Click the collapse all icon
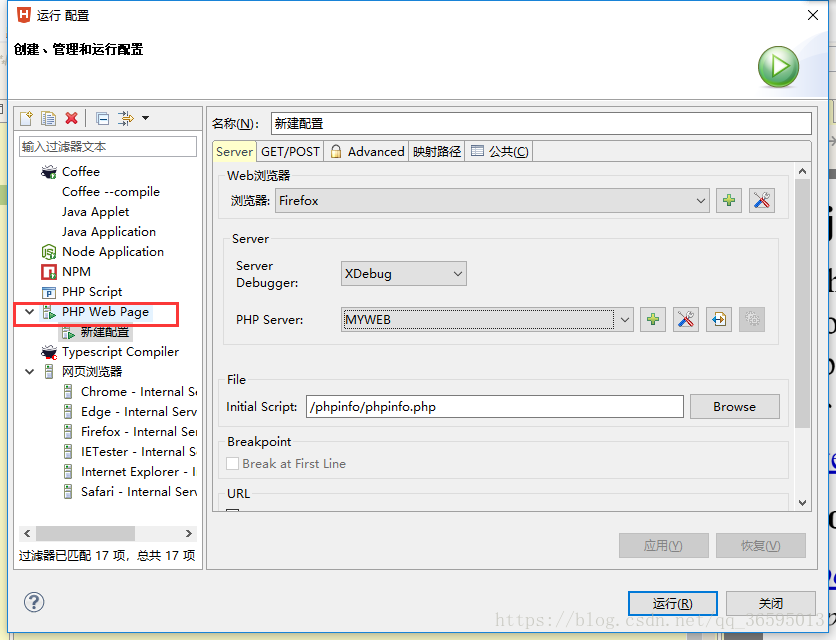The height and width of the screenshot is (640, 836). pos(102,118)
